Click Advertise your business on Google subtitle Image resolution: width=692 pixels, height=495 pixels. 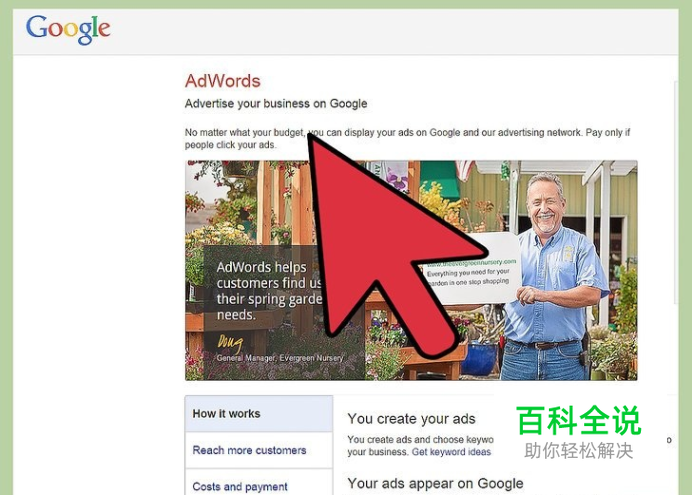click(276, 104)
